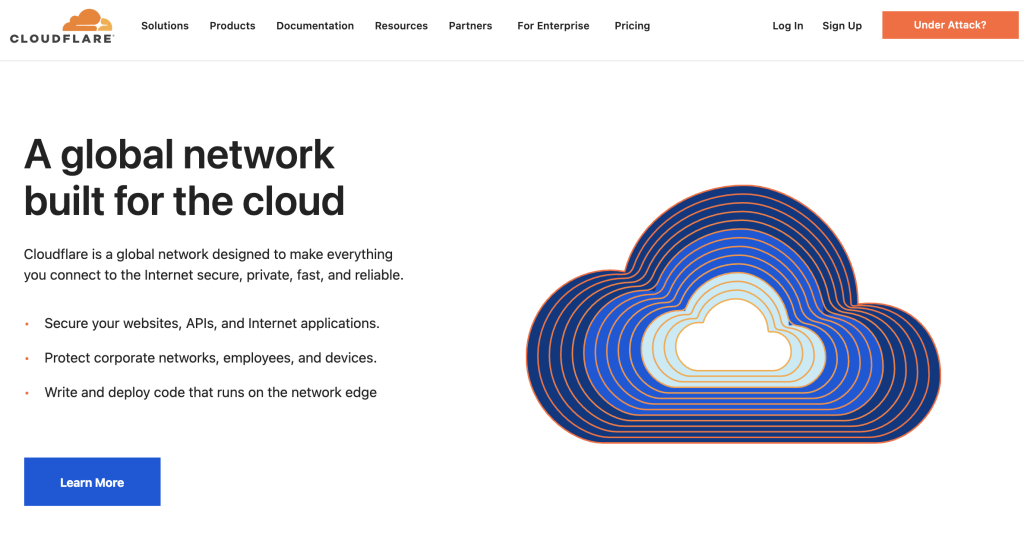Screen dimensions: 1024x543
Task: Open the Solutions menu
Action: pyautogui.click(x=165, y=25)
